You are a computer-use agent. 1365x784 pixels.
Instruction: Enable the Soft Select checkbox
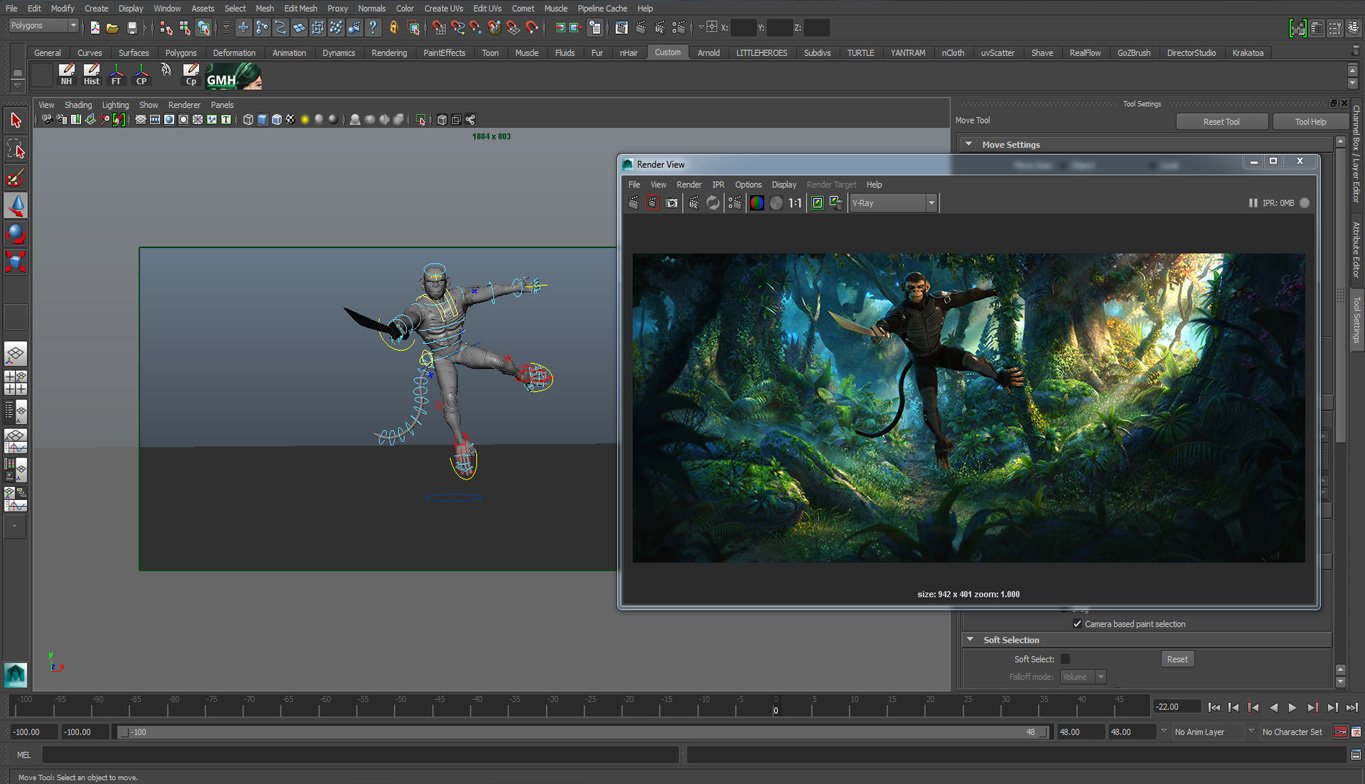click(1065, 659)
